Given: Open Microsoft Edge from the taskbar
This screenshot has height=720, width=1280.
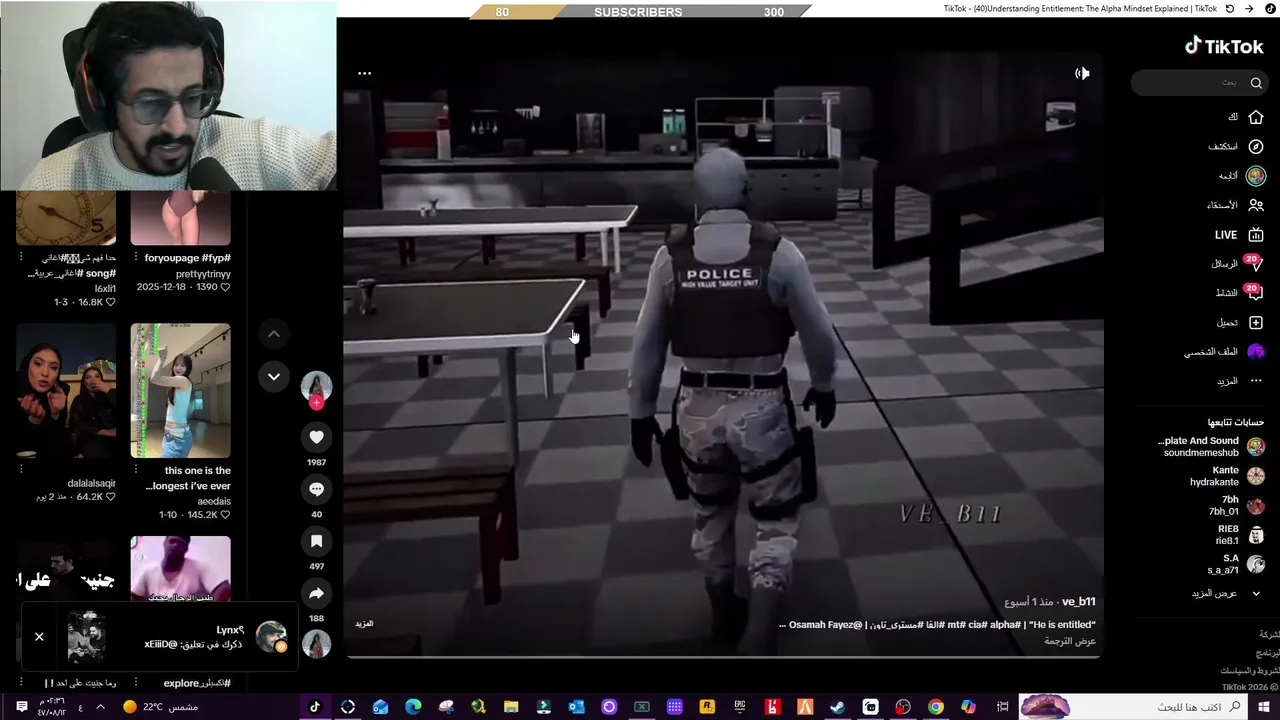Looking at the screenshot, I should pyautogui.click(x=413, y=707).
